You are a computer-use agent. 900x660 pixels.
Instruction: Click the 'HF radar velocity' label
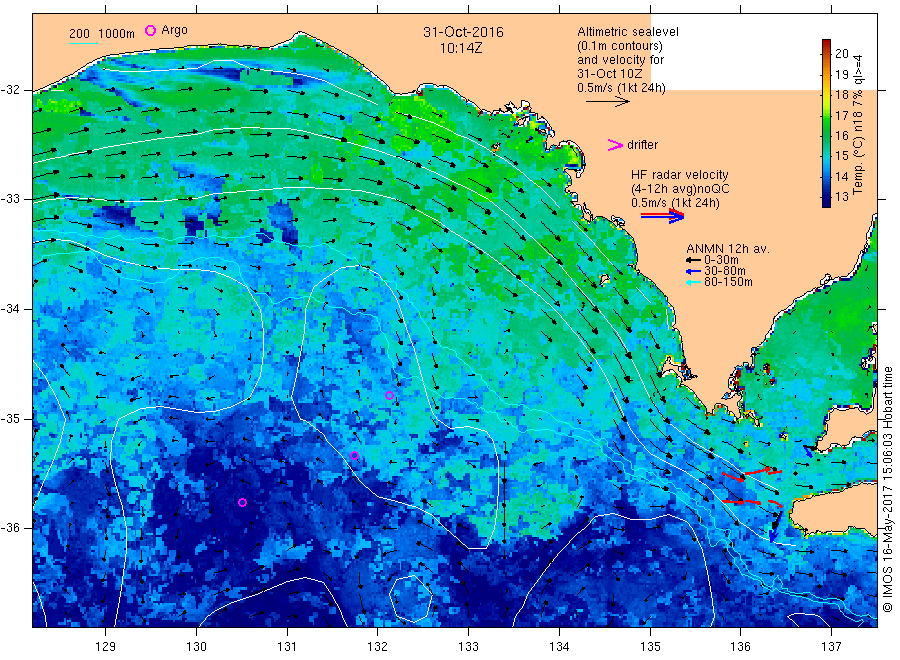click(x=680, y=175)
